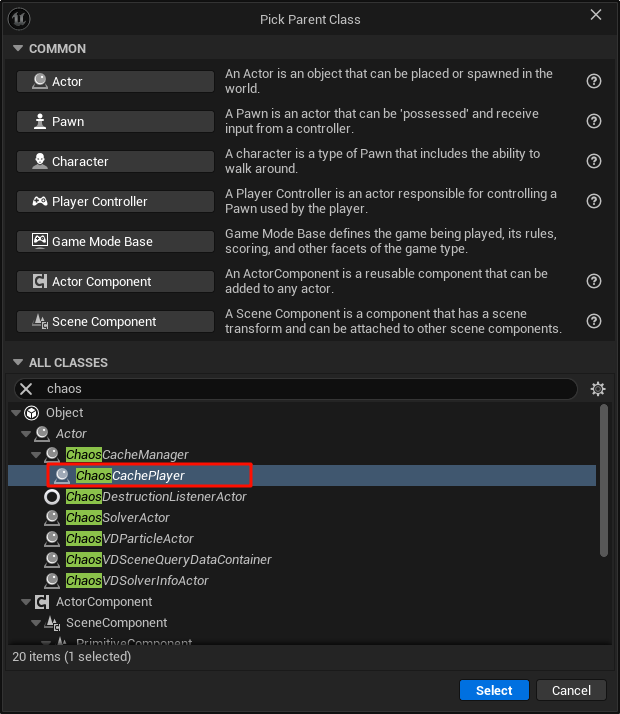Choose the Game Mode Base class button
The height and width of the screenshot is (714, 620).
pyautogui.click(x=115, y=241)
